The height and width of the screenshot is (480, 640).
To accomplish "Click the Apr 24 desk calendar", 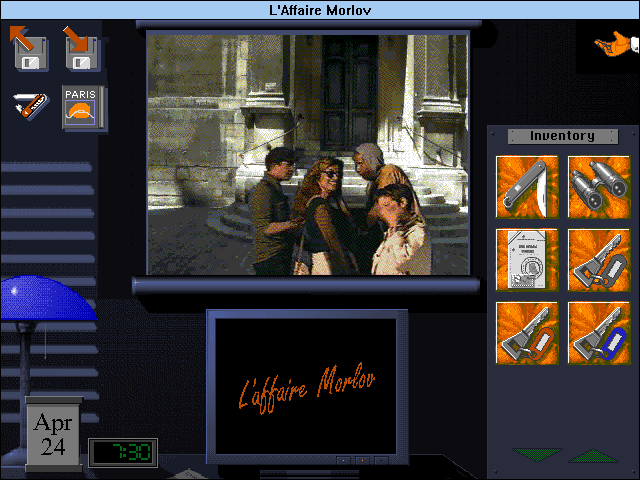I will pos(53,433).
